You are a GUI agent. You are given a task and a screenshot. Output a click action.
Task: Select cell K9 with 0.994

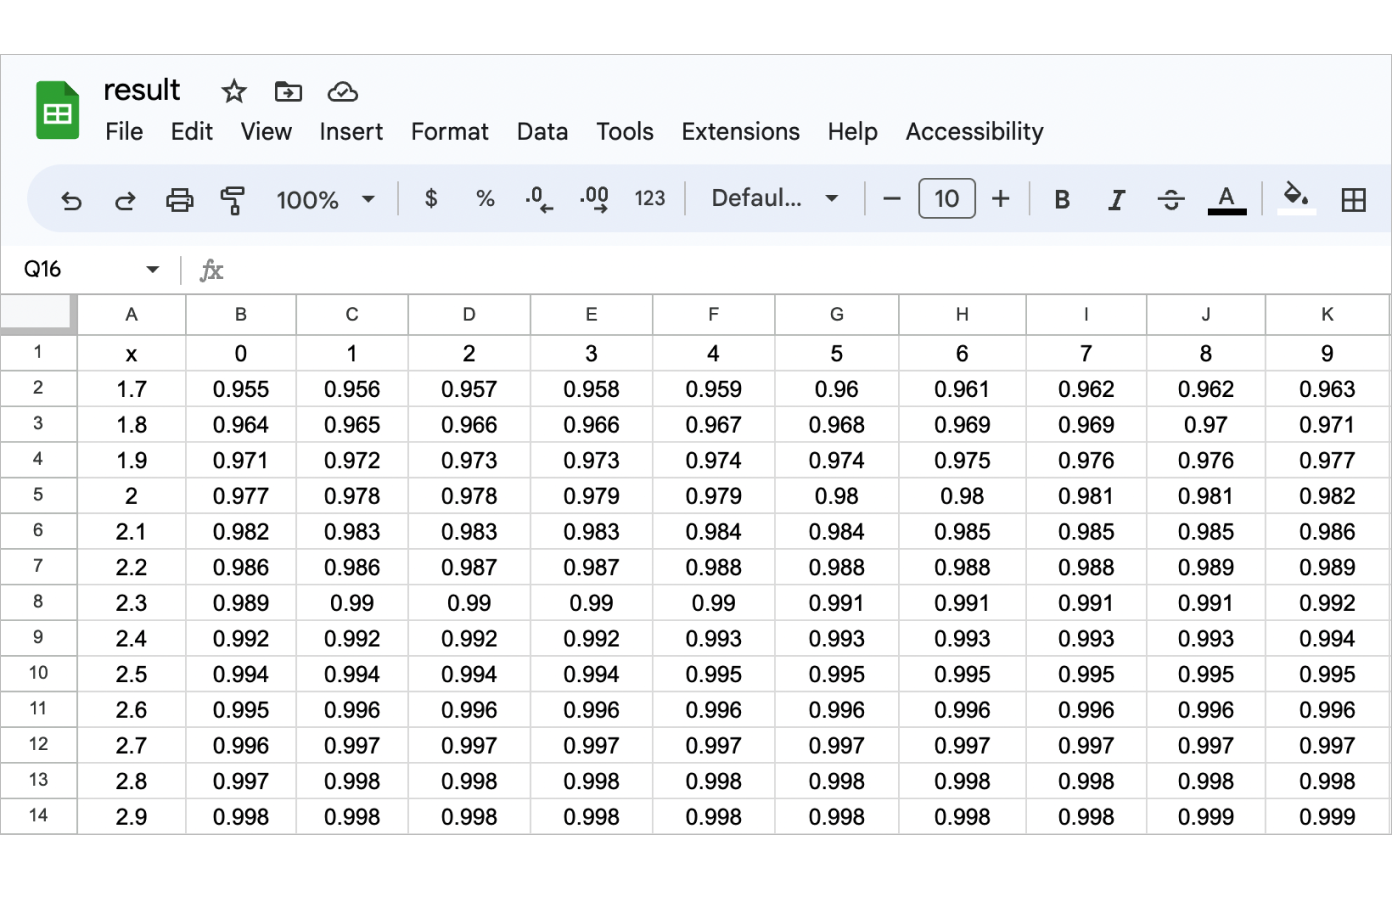[1327, 639]
